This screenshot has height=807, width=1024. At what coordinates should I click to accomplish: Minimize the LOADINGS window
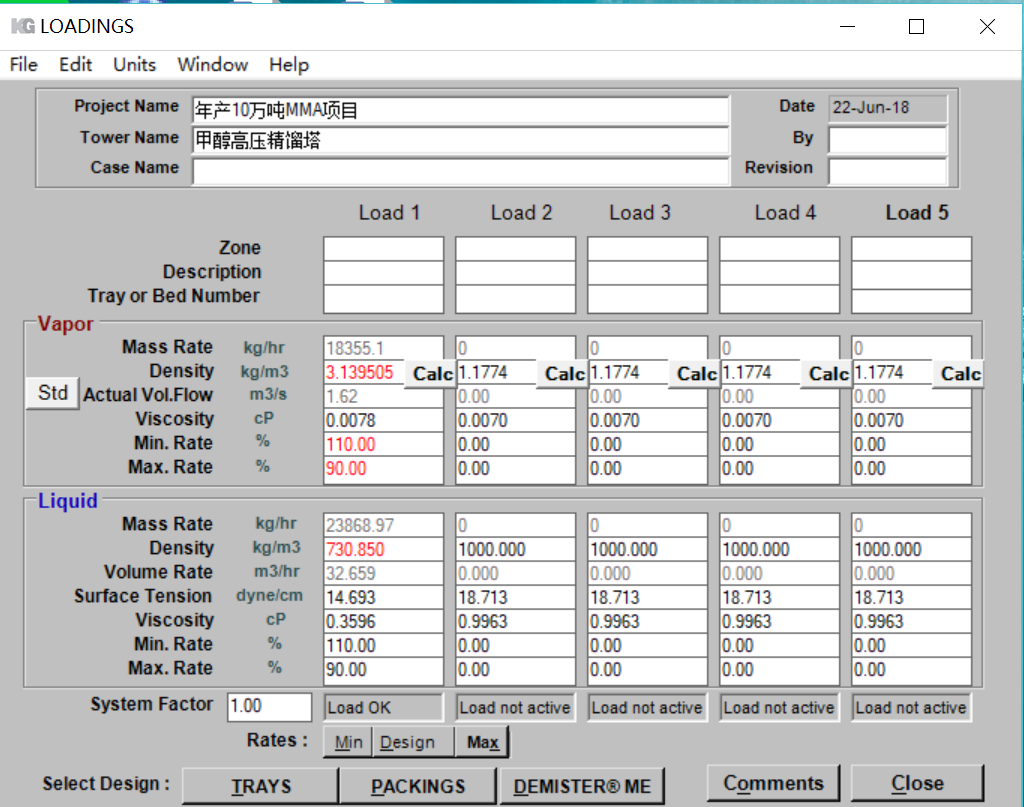[x=847, y=26]
